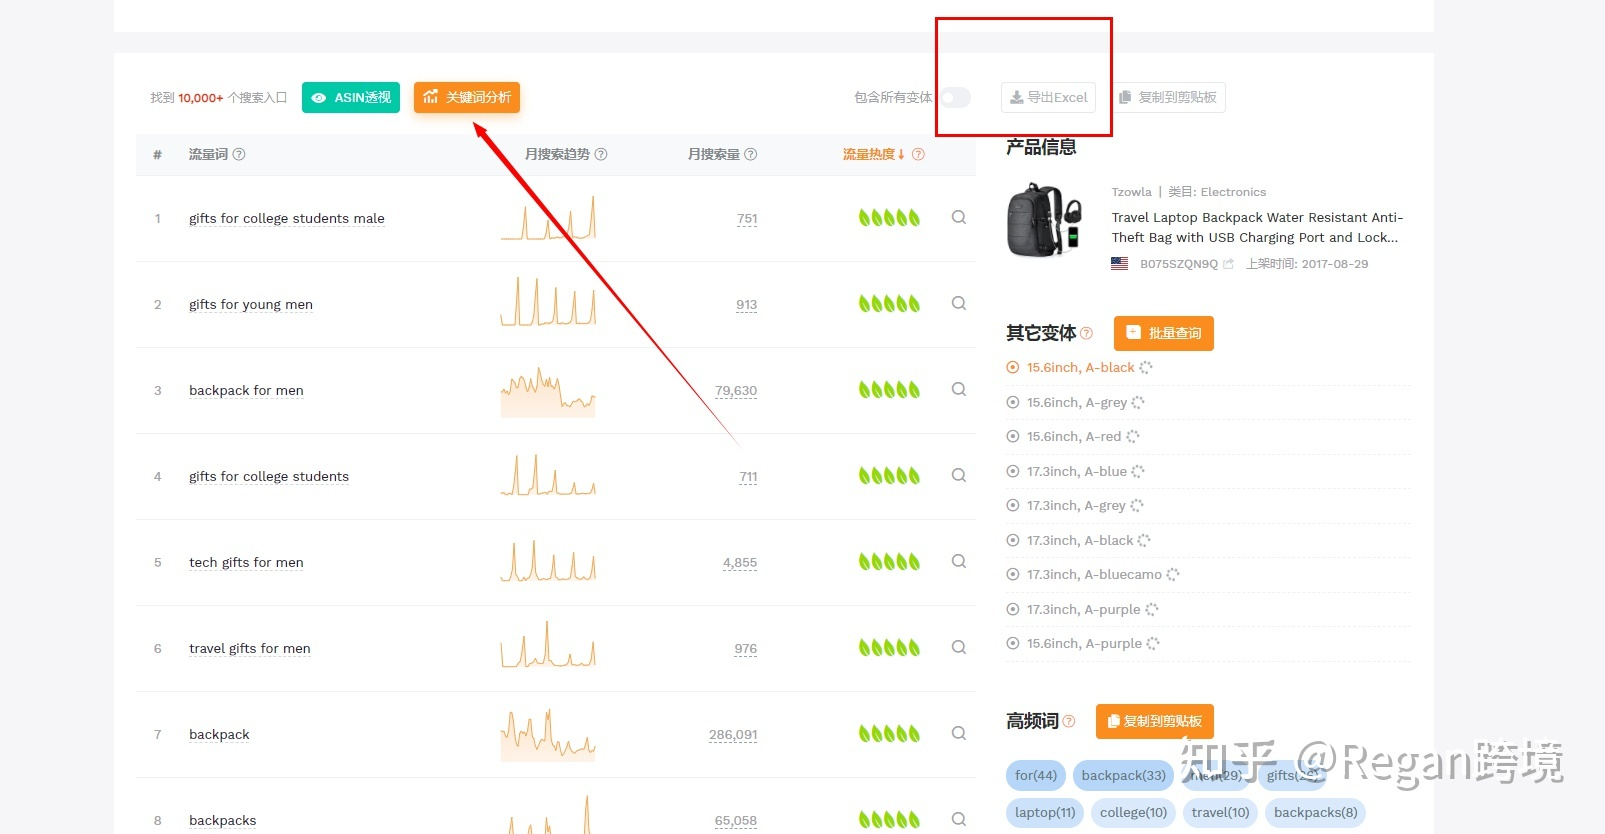Toggle the 包含所有变体 switch
Viewport: 1605px width, 834px height.
pyautogui.click(x=955, y=97)
